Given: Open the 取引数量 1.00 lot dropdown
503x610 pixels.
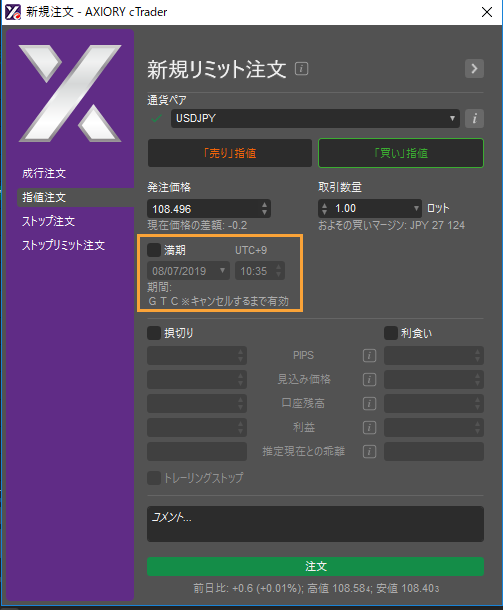Looking at the screenshot, I should click(416, 209).
